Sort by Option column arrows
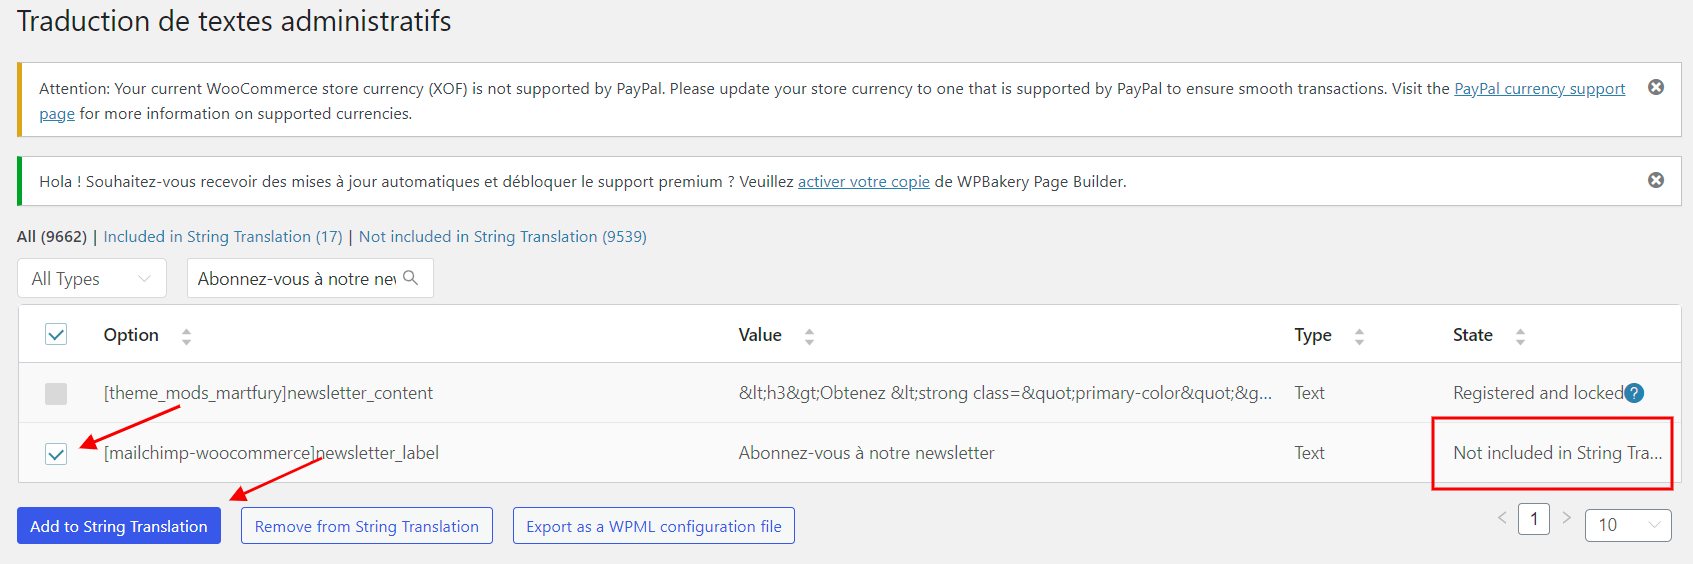1693x564 pixels. click(x=186, y=336)
